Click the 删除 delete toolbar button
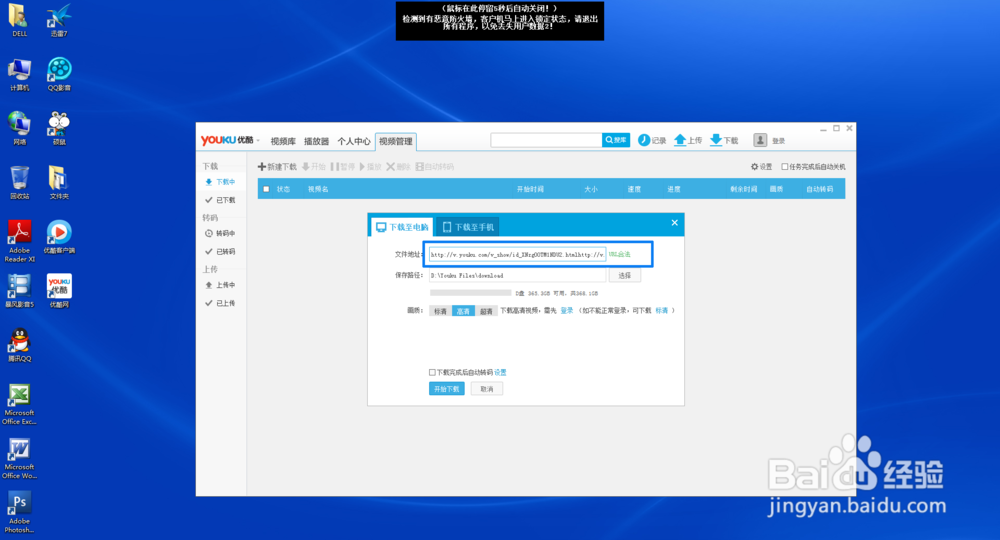Image resolution: width=1000 pixels, height=540 pixels. pos(399,167)
